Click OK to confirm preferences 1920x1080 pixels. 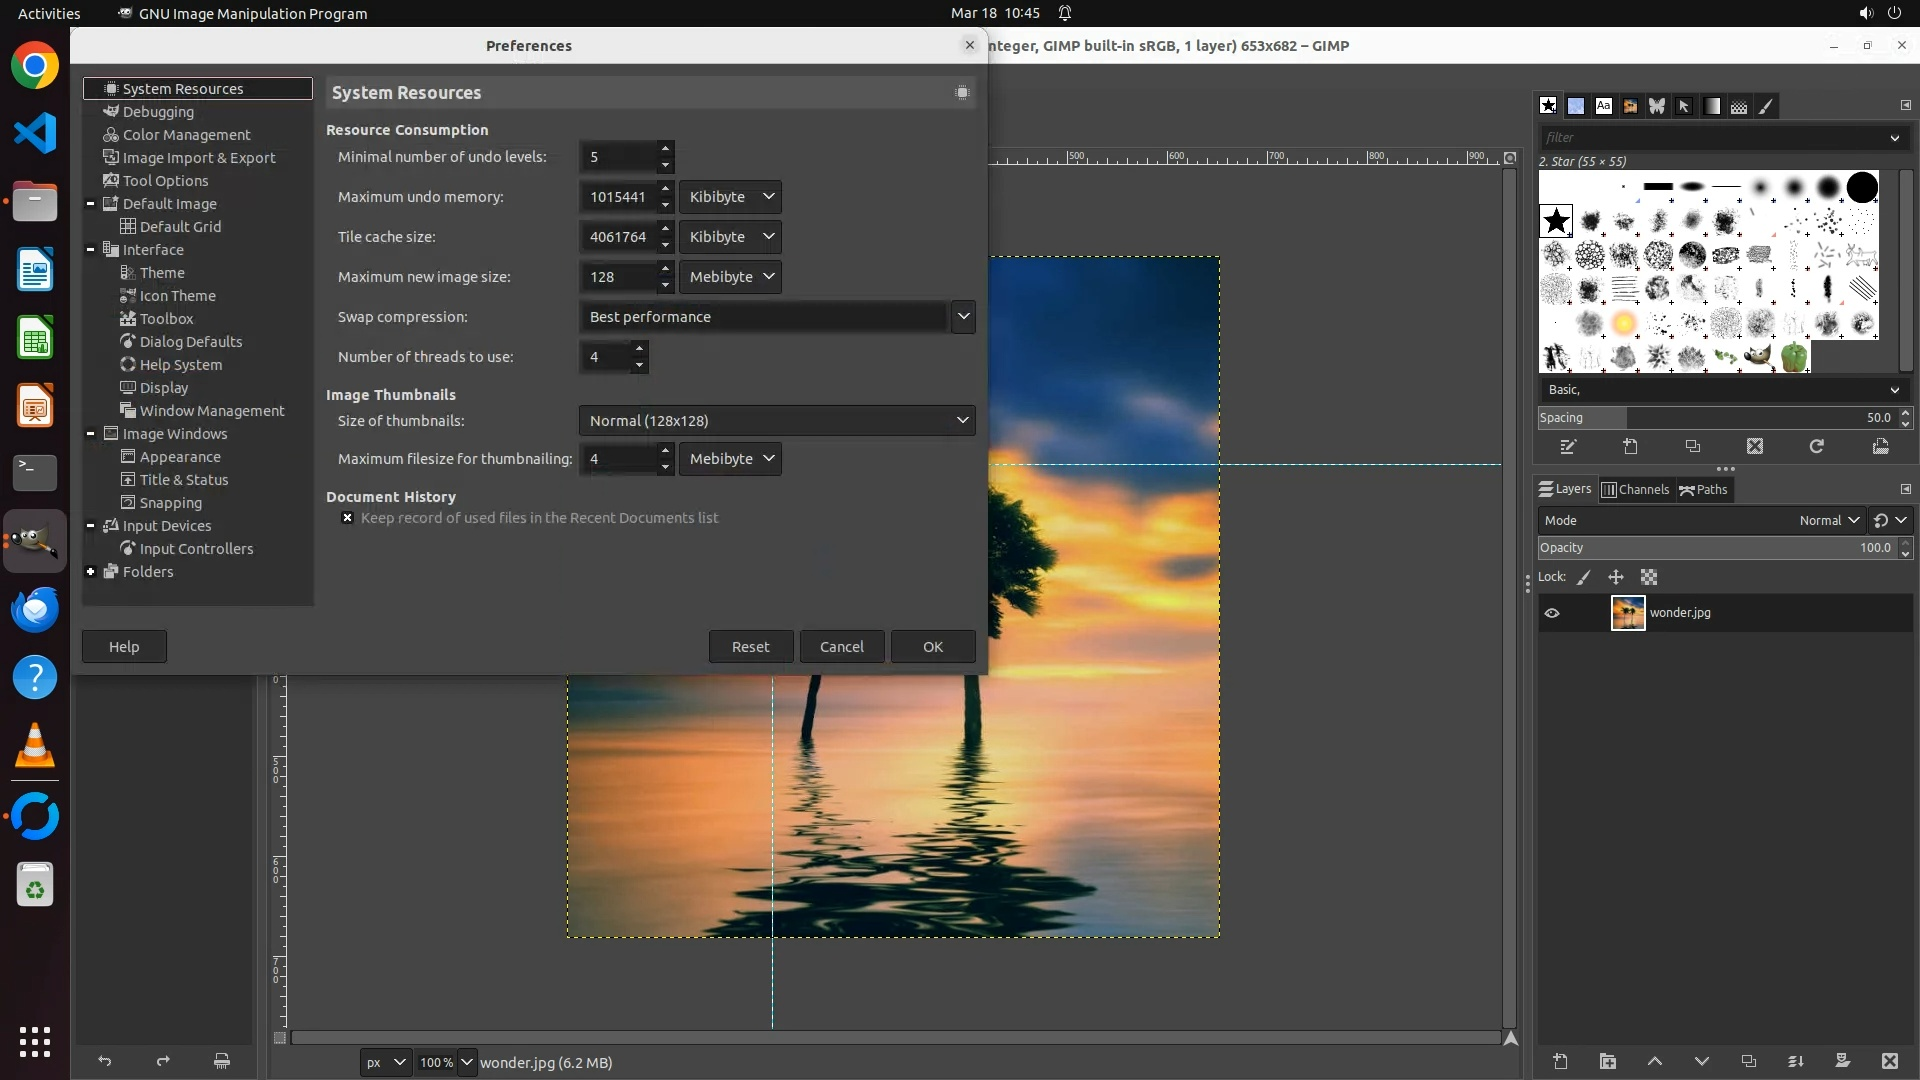(x=932, y=647)
